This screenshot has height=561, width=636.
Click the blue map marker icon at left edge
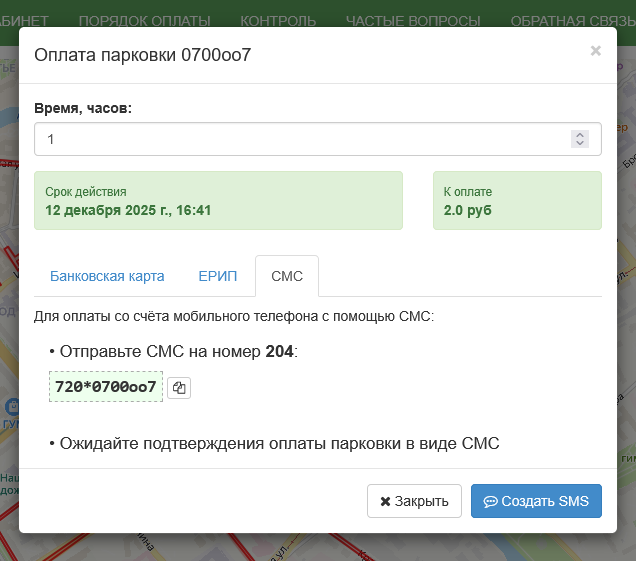10,408
